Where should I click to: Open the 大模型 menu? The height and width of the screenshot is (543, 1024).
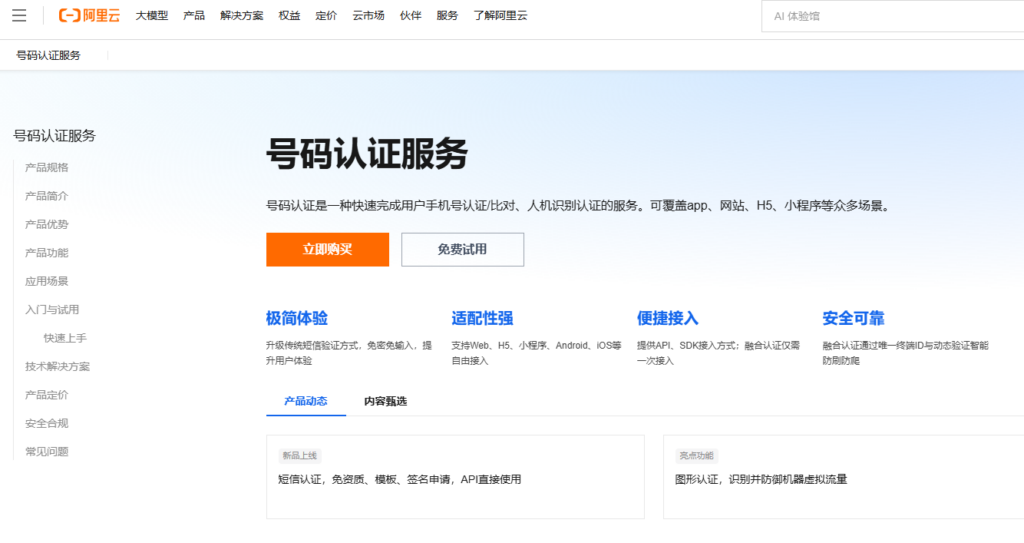(x=152, y=16)
